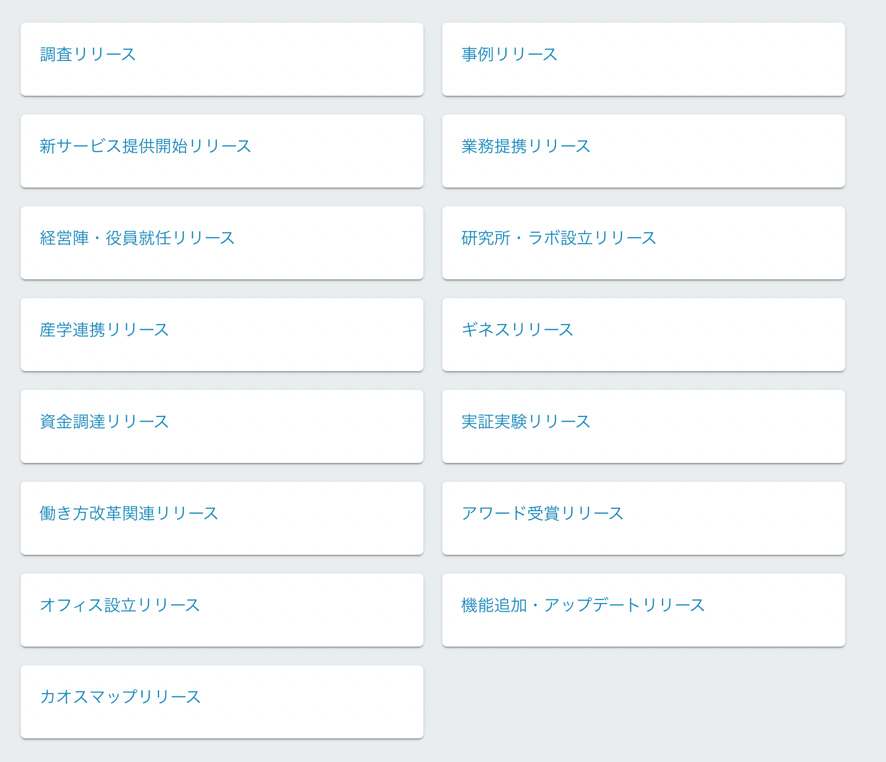The height and width of the screenshot is (762, 886).
Task: Click the 調査リリース card
Action: [x=222, y=59]
